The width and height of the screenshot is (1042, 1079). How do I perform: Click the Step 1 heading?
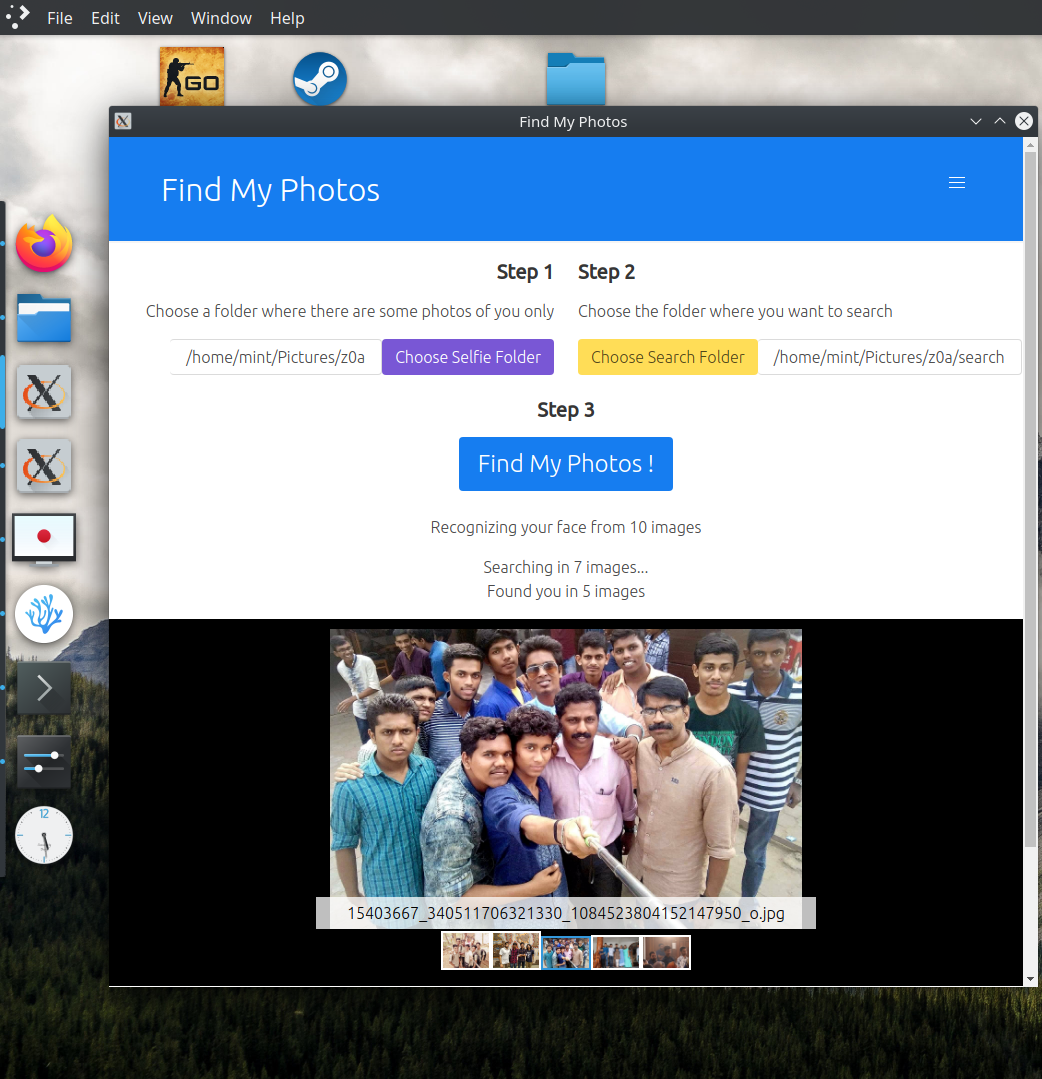click(x=525, y=273)
